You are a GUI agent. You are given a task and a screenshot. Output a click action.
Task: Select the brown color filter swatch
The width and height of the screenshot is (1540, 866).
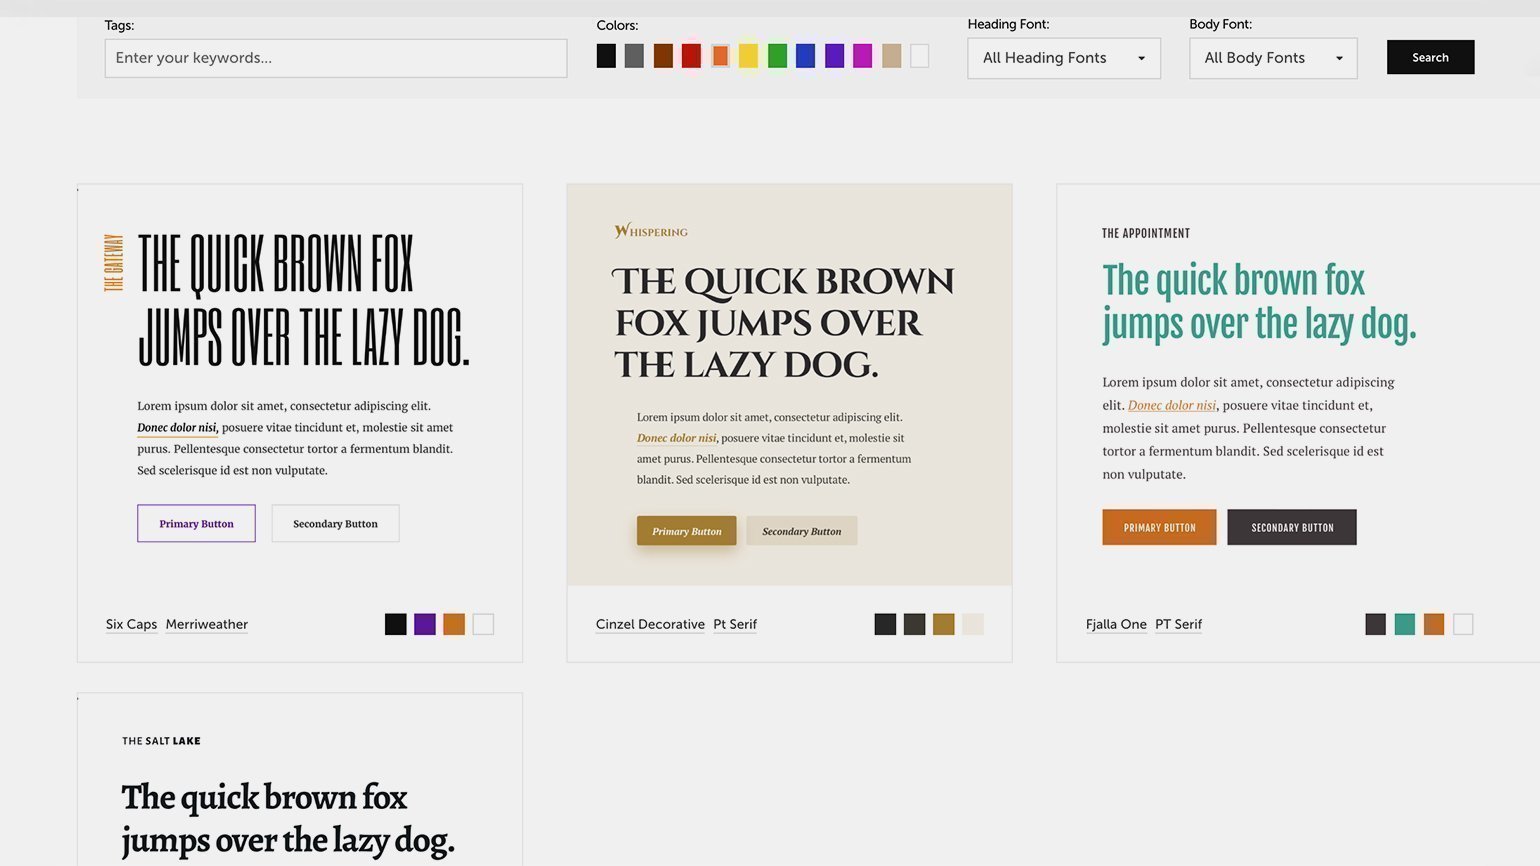[x=663, y=56]
